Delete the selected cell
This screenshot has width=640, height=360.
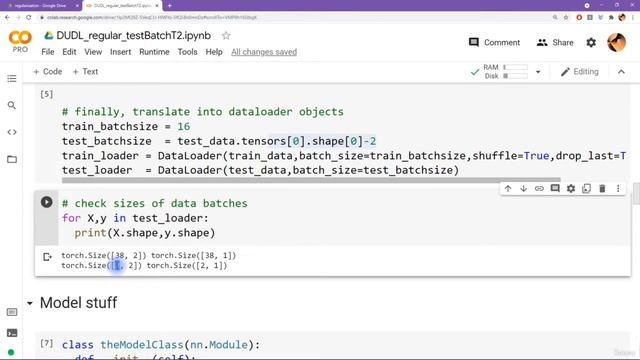tap(602, 189)
